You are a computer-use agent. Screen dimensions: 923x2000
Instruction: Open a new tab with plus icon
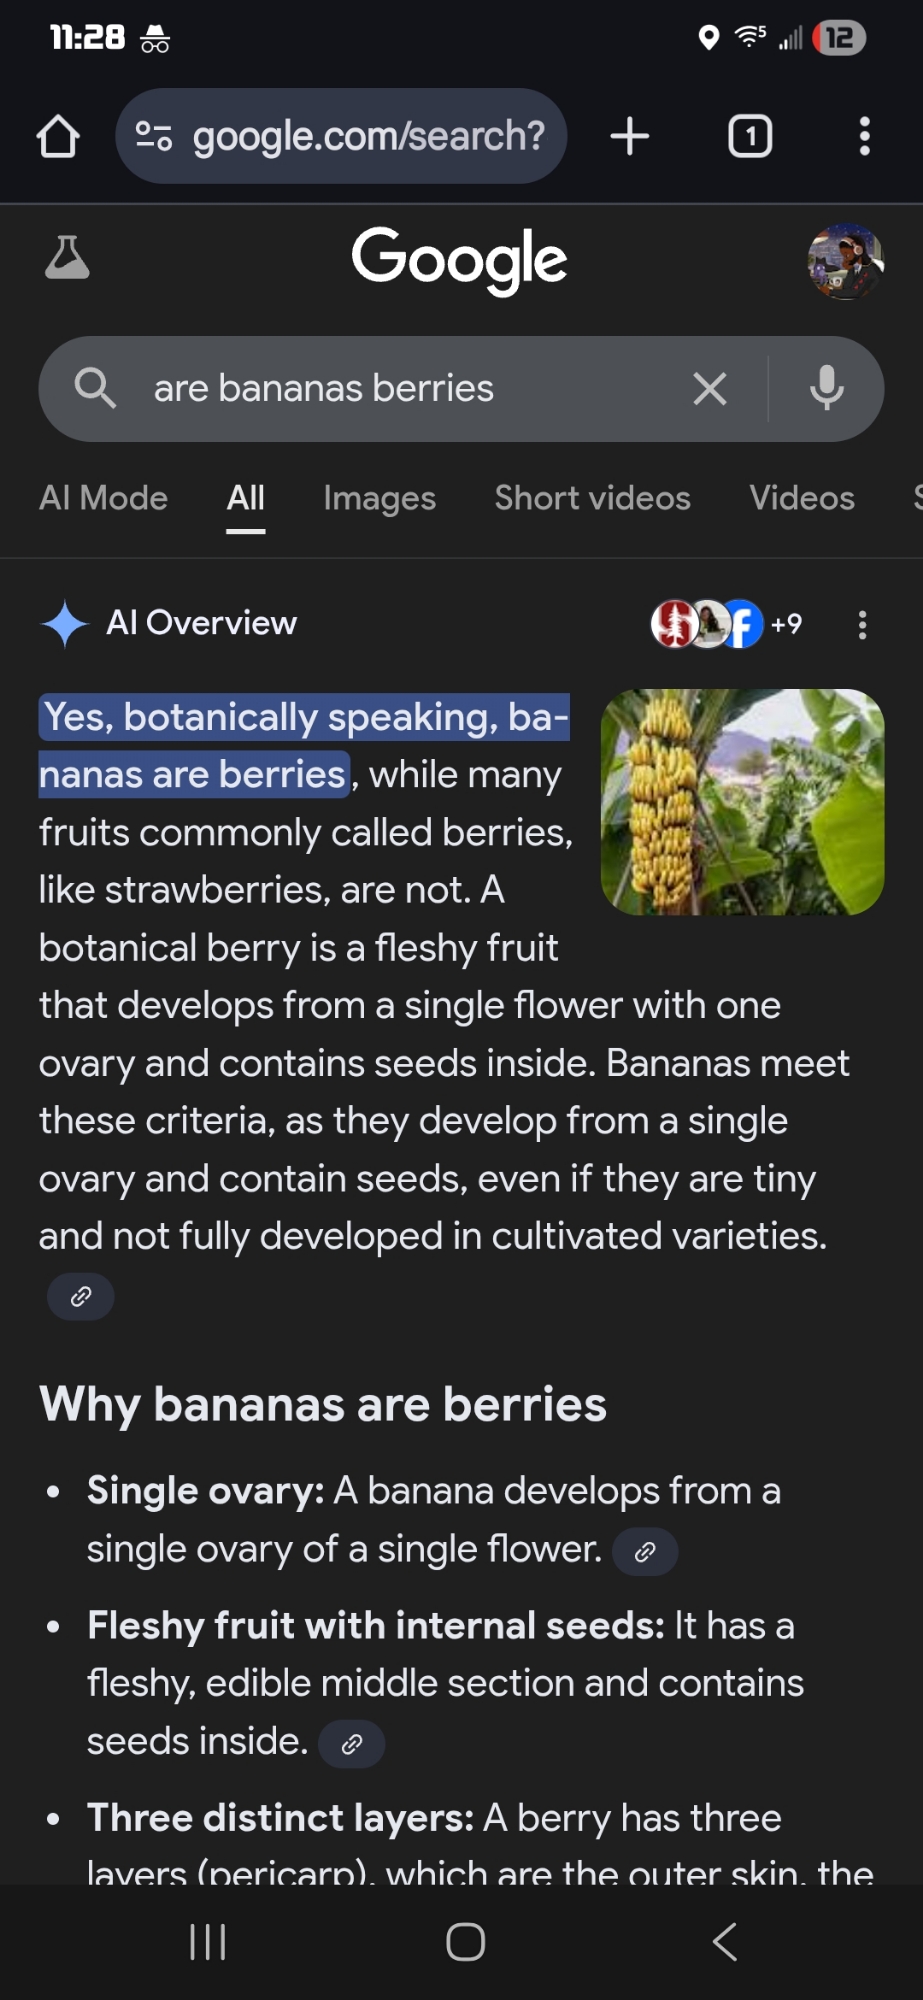[x=630, y=137]
